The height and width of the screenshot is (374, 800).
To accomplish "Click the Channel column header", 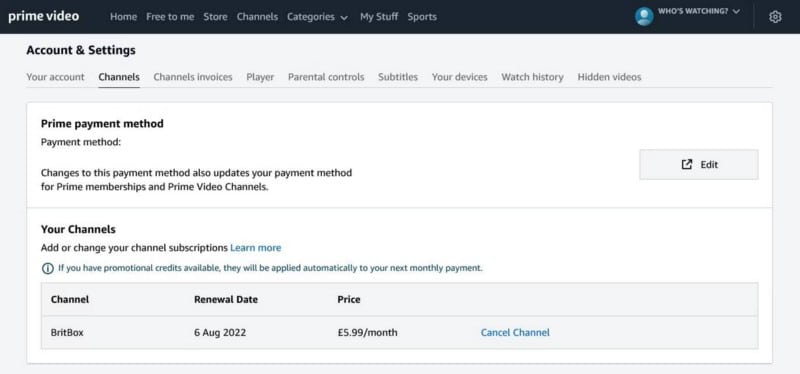I will (x=70, y=300).
